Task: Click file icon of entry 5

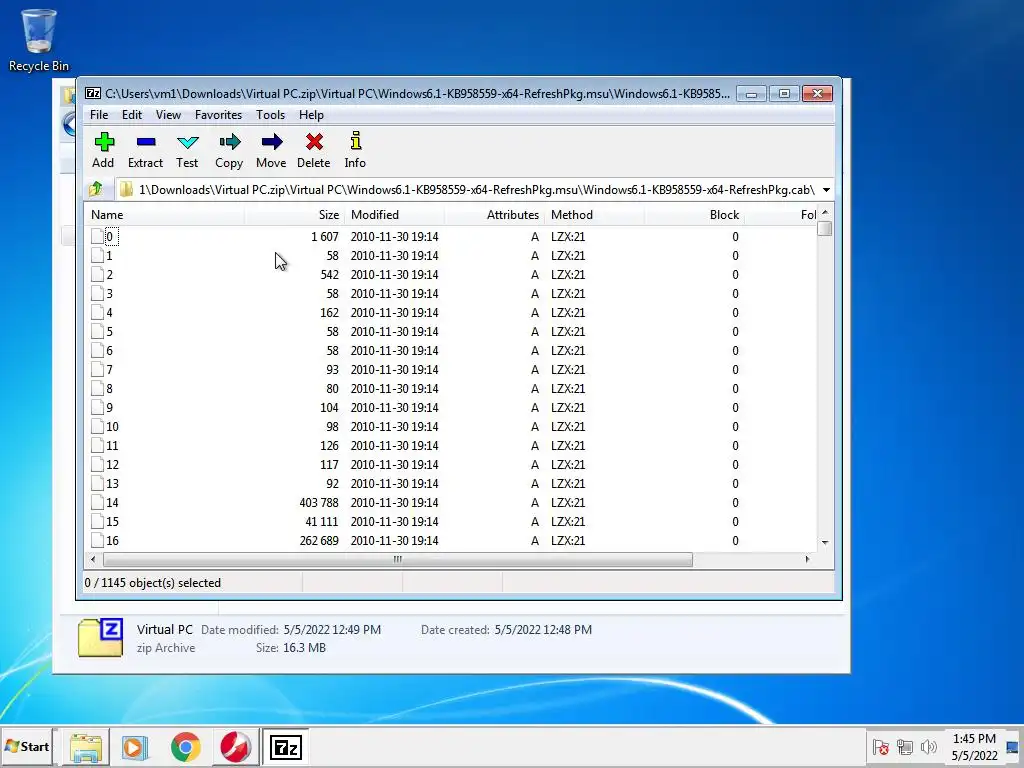Action: 97,331
